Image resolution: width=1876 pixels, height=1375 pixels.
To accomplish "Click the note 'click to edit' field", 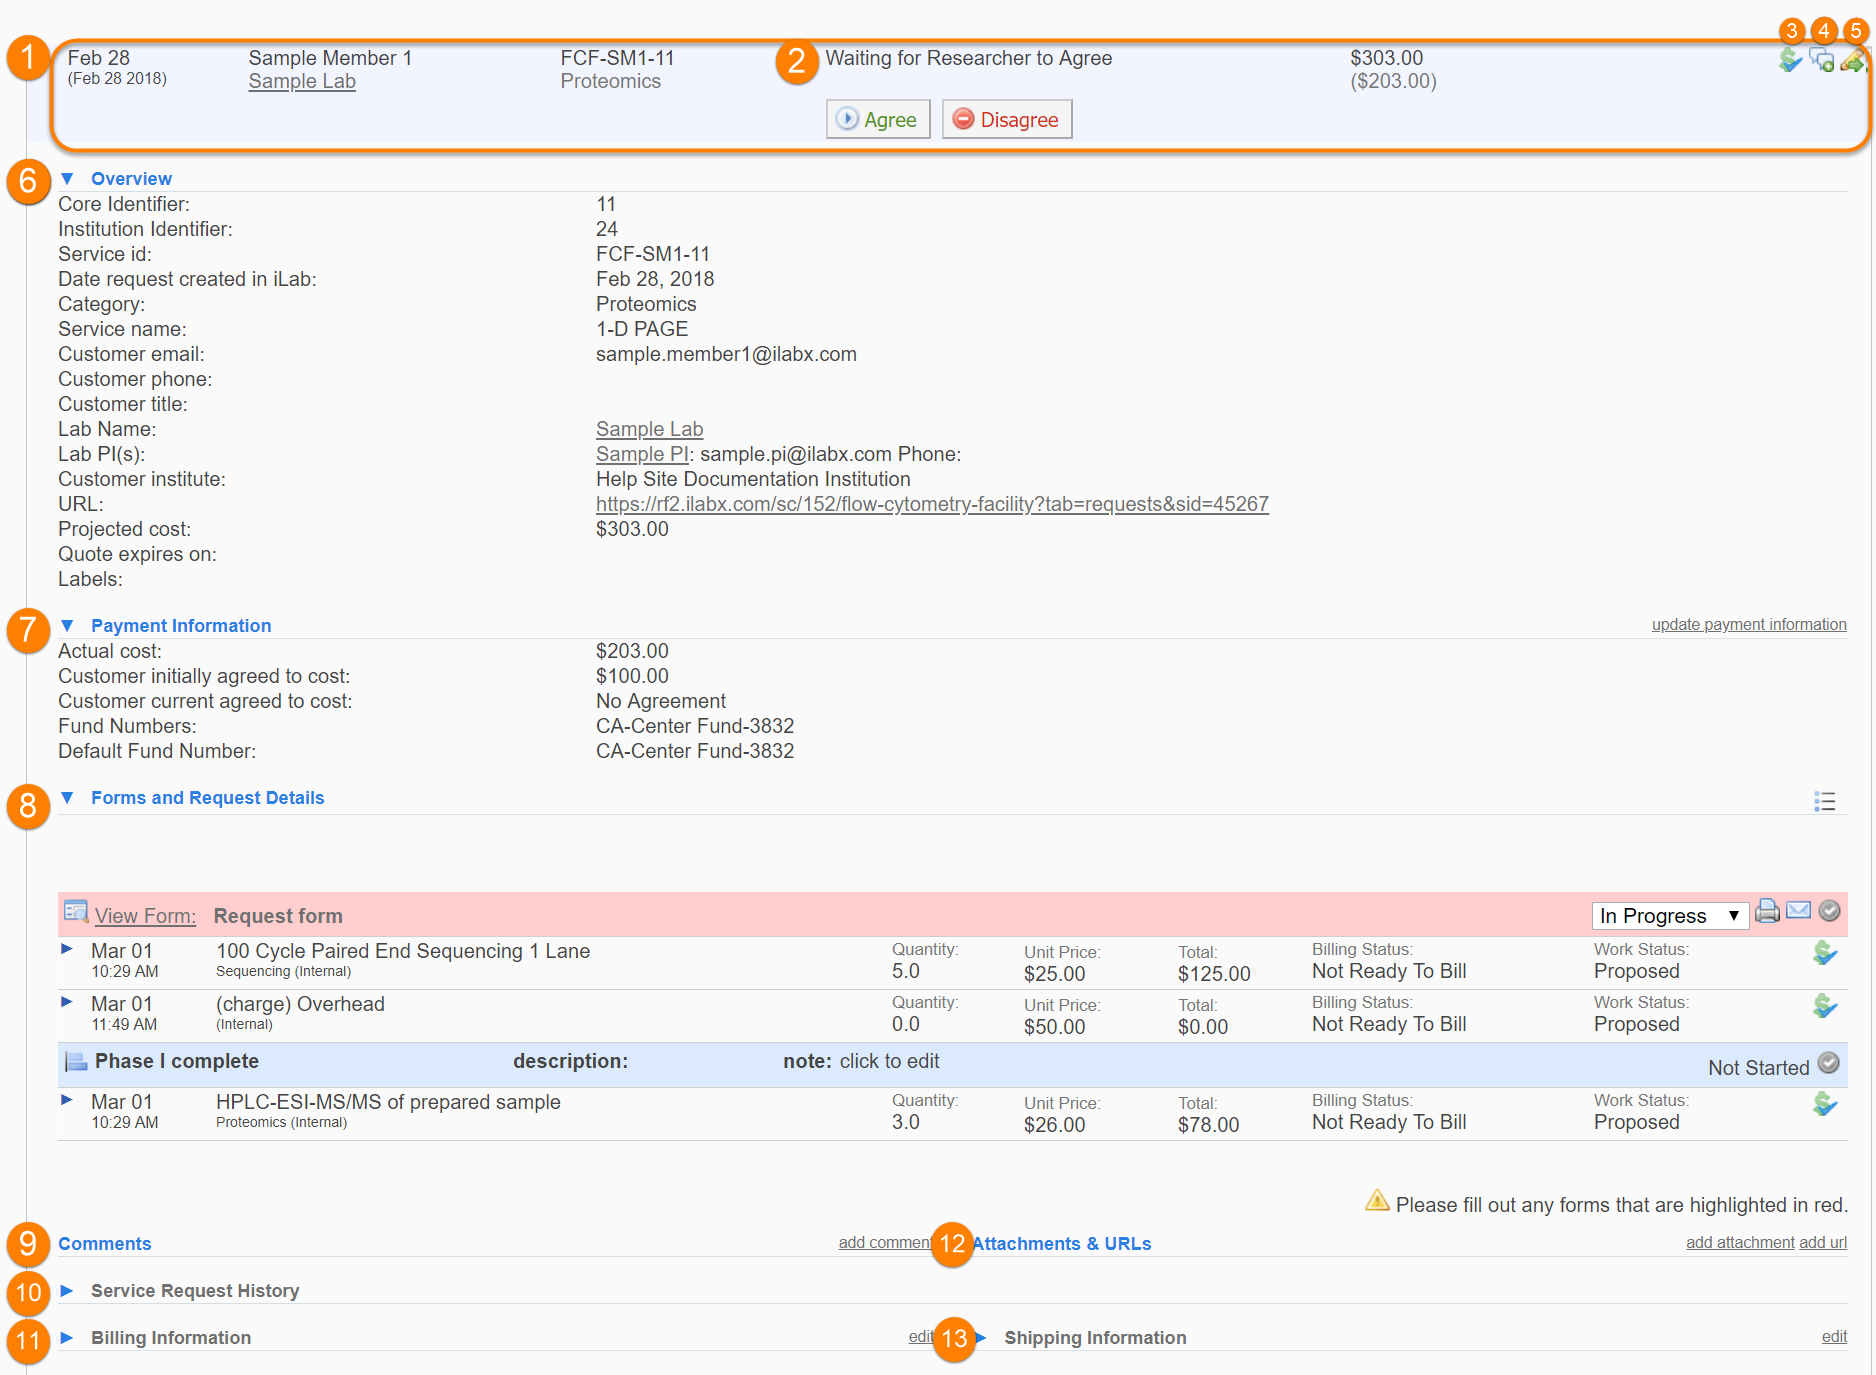I will [x=889, y=1062].
